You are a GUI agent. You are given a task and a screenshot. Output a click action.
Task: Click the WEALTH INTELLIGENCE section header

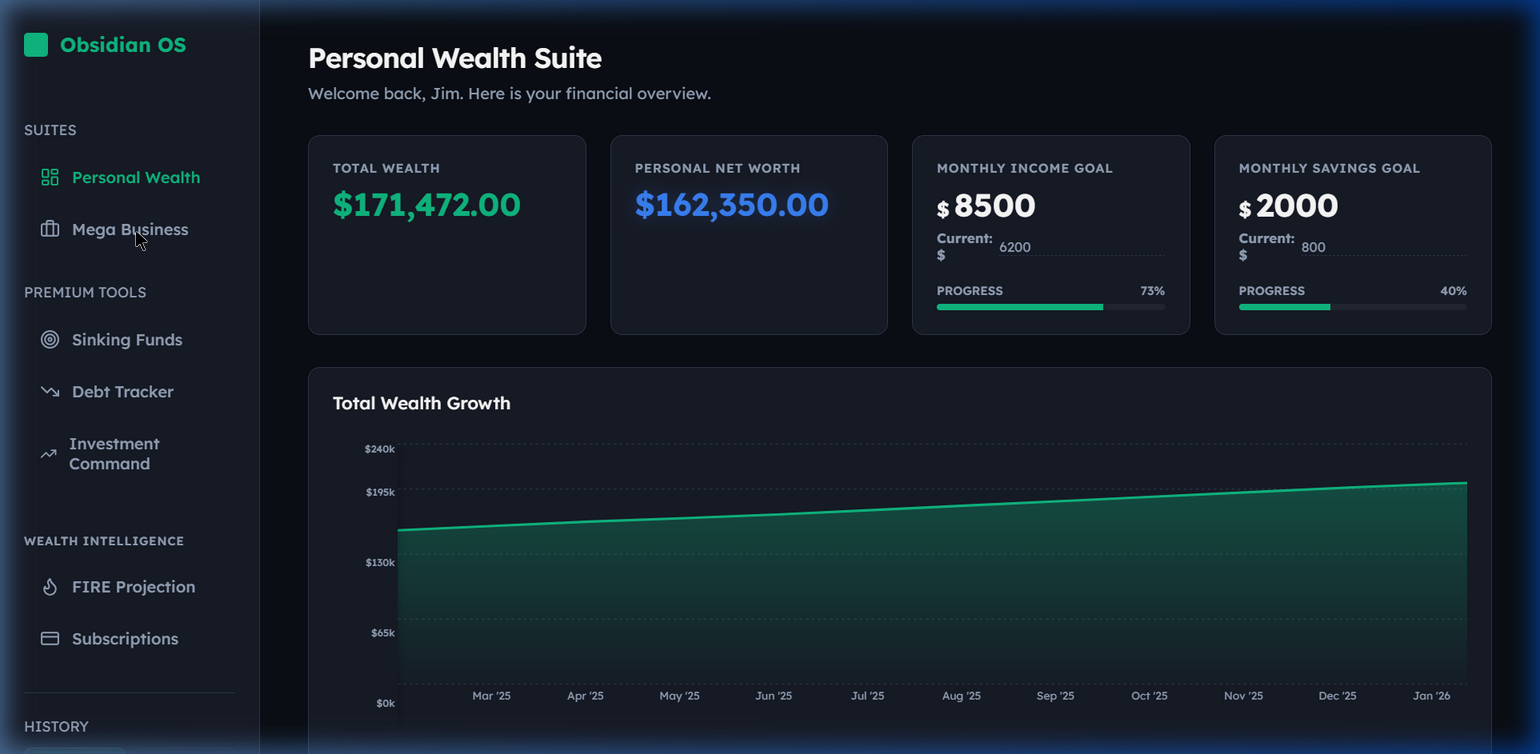pos(104,541)
